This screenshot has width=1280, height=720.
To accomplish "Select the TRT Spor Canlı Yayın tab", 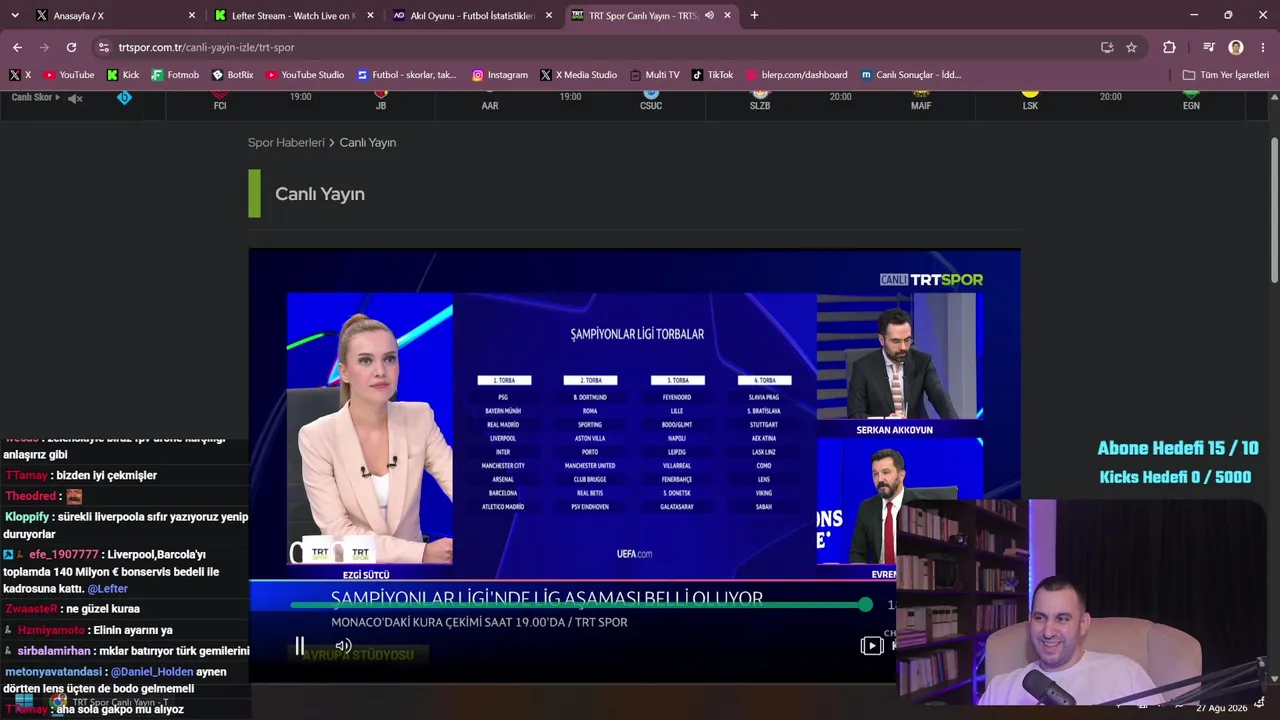I will (652, 15).
